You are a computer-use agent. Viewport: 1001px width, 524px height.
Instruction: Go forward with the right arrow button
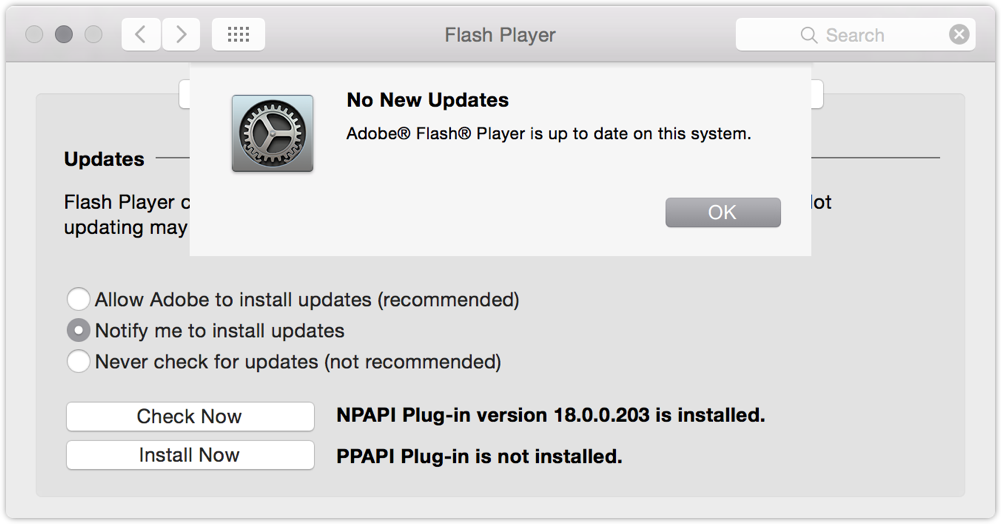[181, 34]
